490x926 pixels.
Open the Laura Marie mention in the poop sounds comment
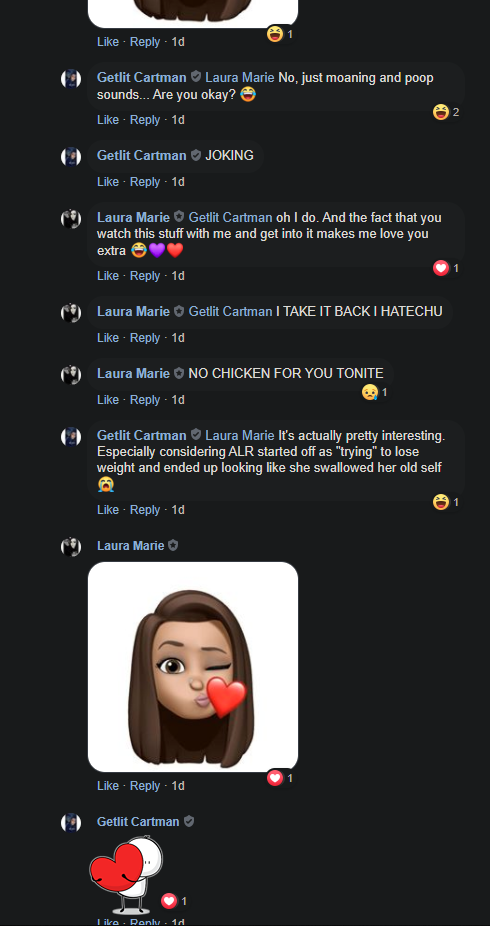240,78
